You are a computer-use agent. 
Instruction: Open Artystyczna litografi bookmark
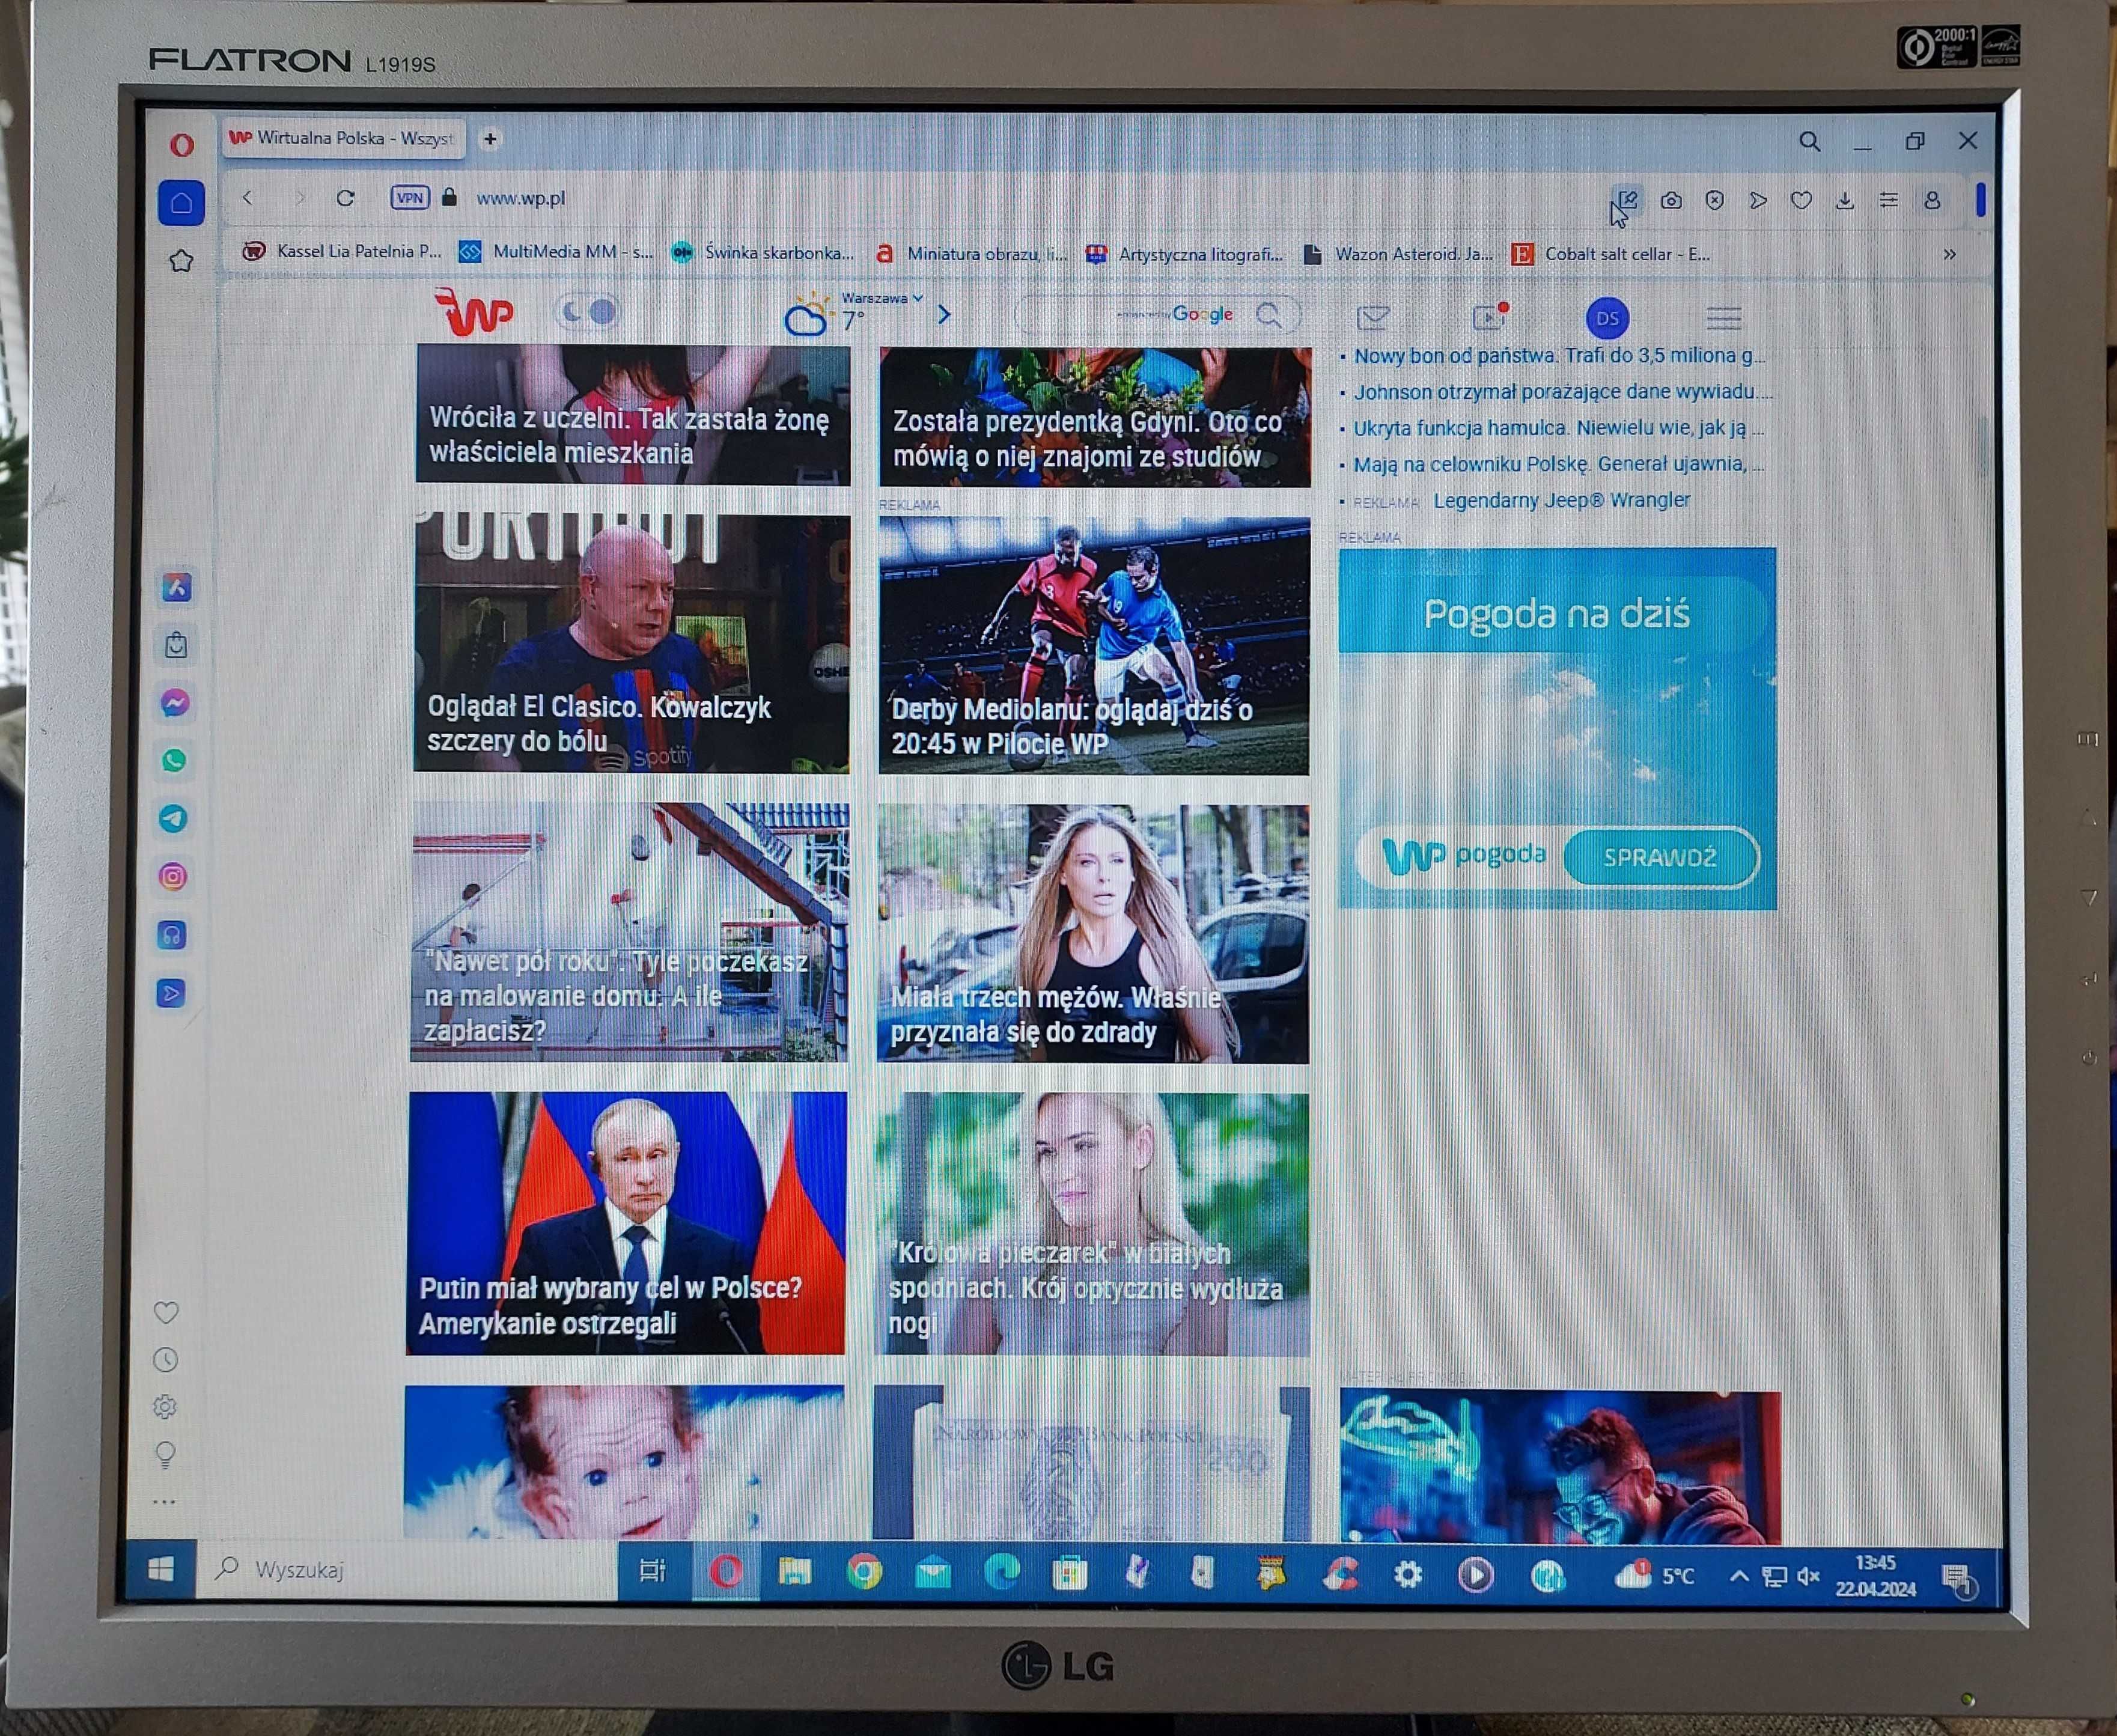(1185, 254)
